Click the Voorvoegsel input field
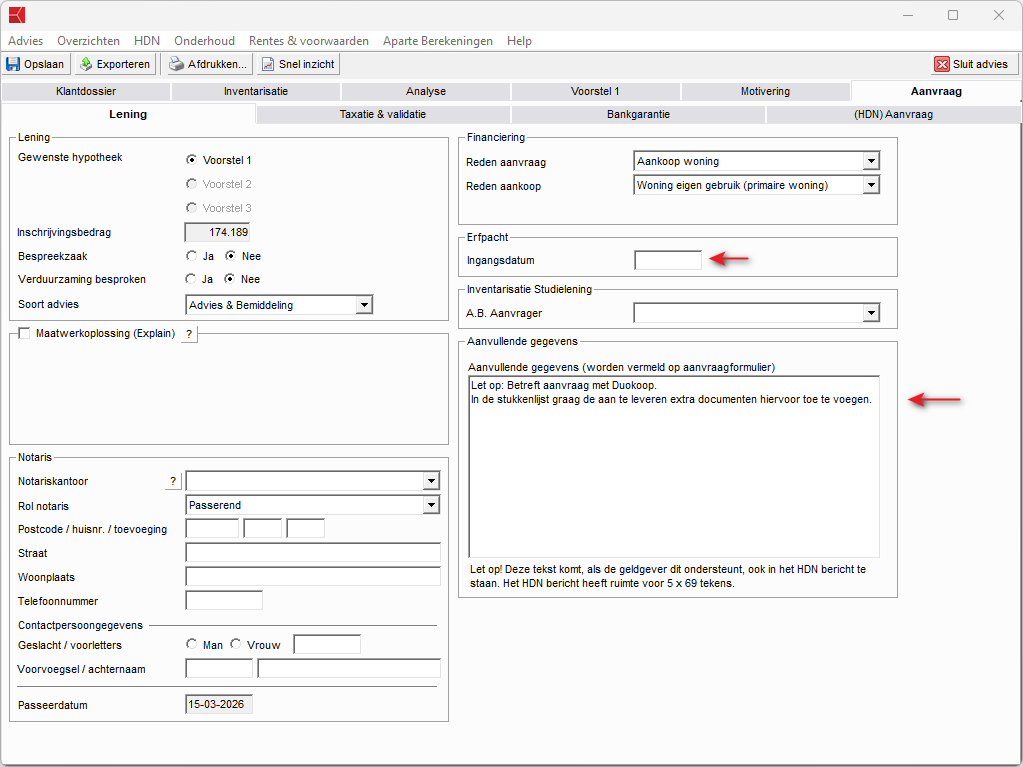The height and width of the screenshot is (767, 1023). pos(219,669)
